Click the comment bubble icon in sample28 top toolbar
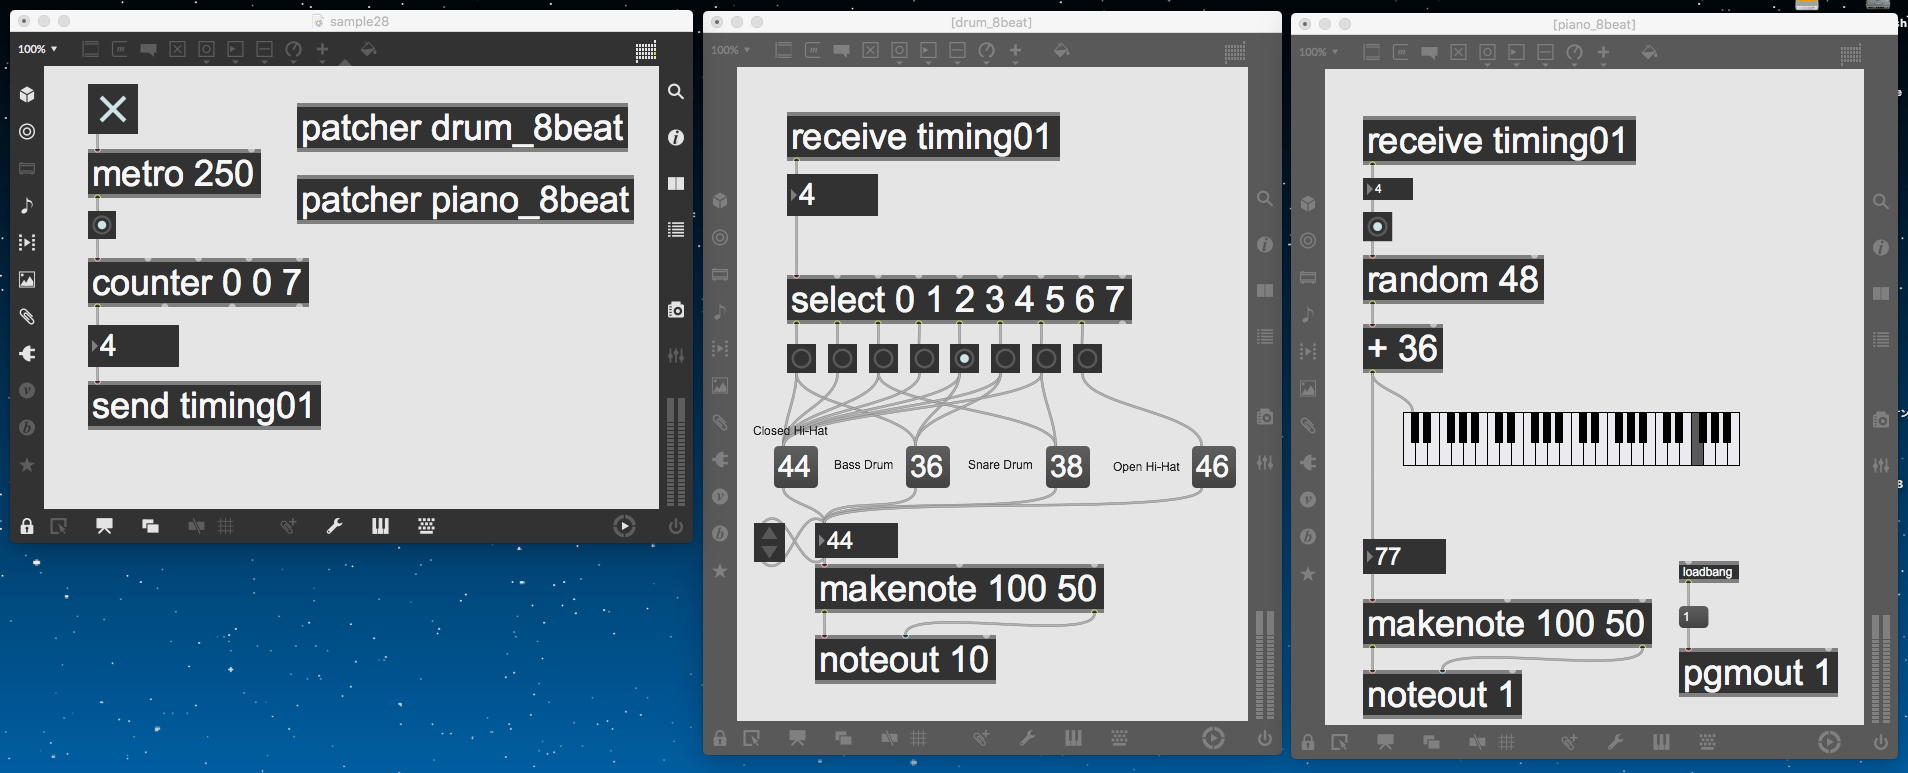This screenshot has height=773, width=1908. [x=148, y=49]
